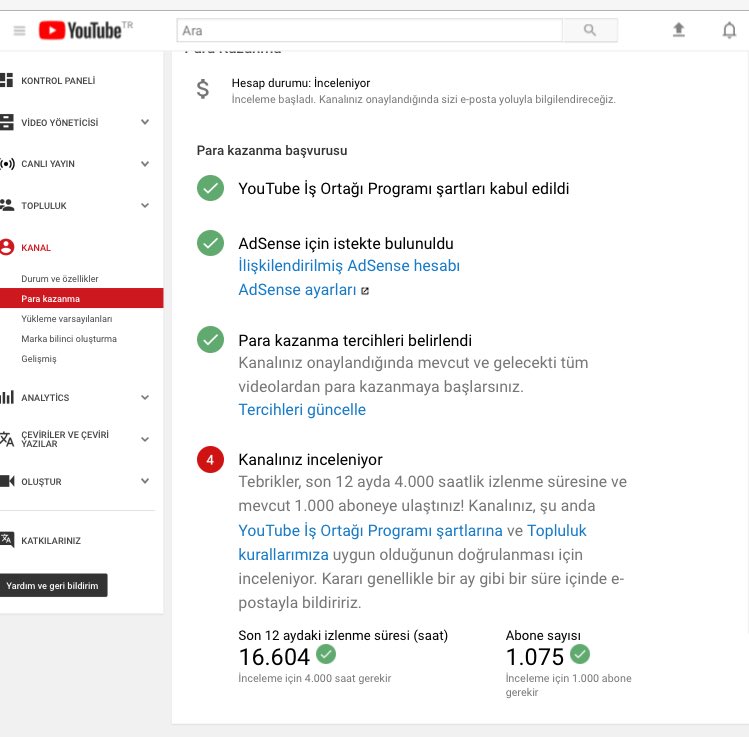The width and height of the screenshot is (749, 737).
Task: Click the Kontrol Paneli dashboard icon
Action: click(x=7, y=80)
